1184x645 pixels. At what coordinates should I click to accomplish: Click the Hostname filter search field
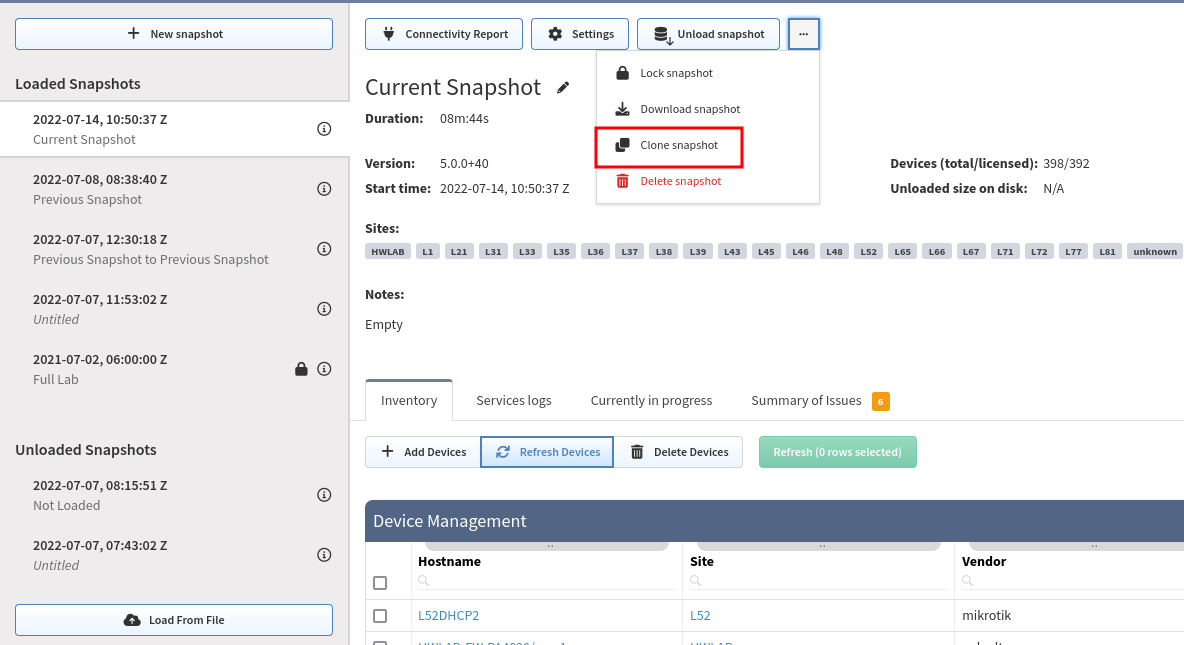click(547, 581)
